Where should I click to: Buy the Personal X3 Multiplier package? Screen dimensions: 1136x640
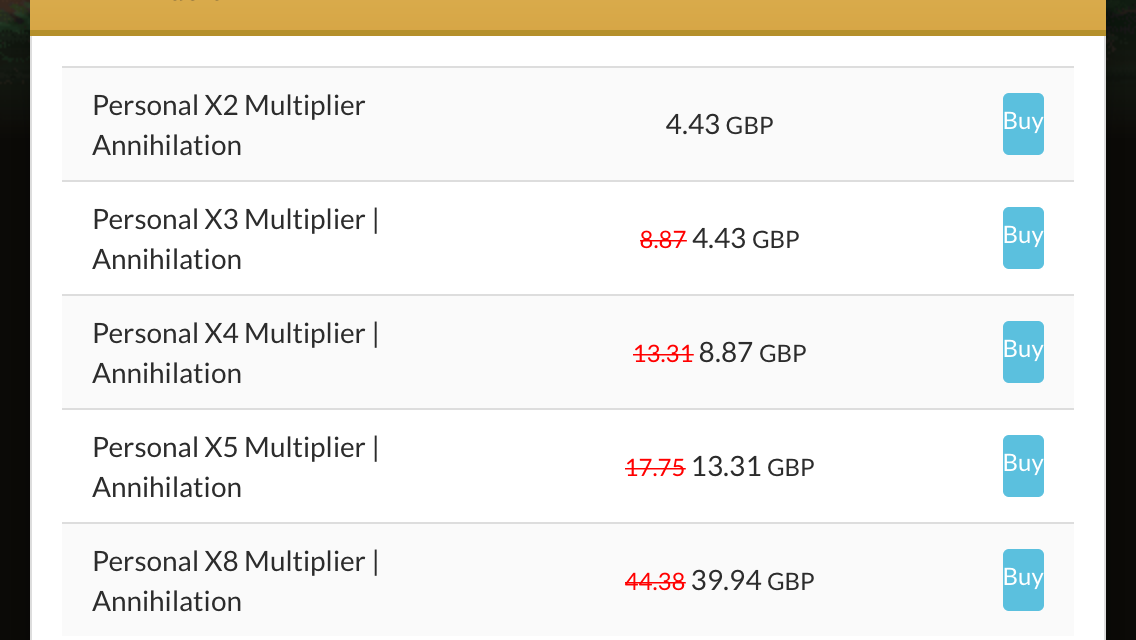1023,238
